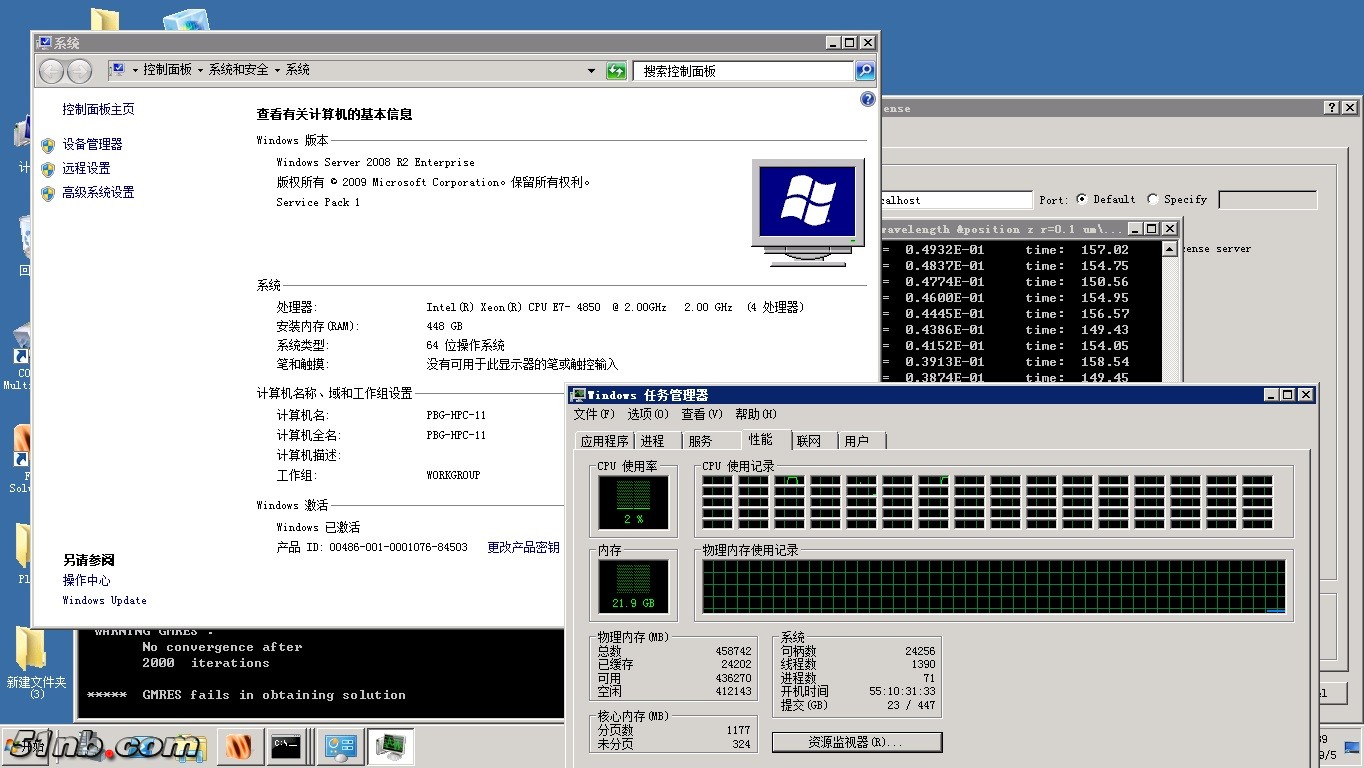Switch to the 进程 tab in Task Manager
This screenshot has height=768, width=1364.
tap(652, 441)
